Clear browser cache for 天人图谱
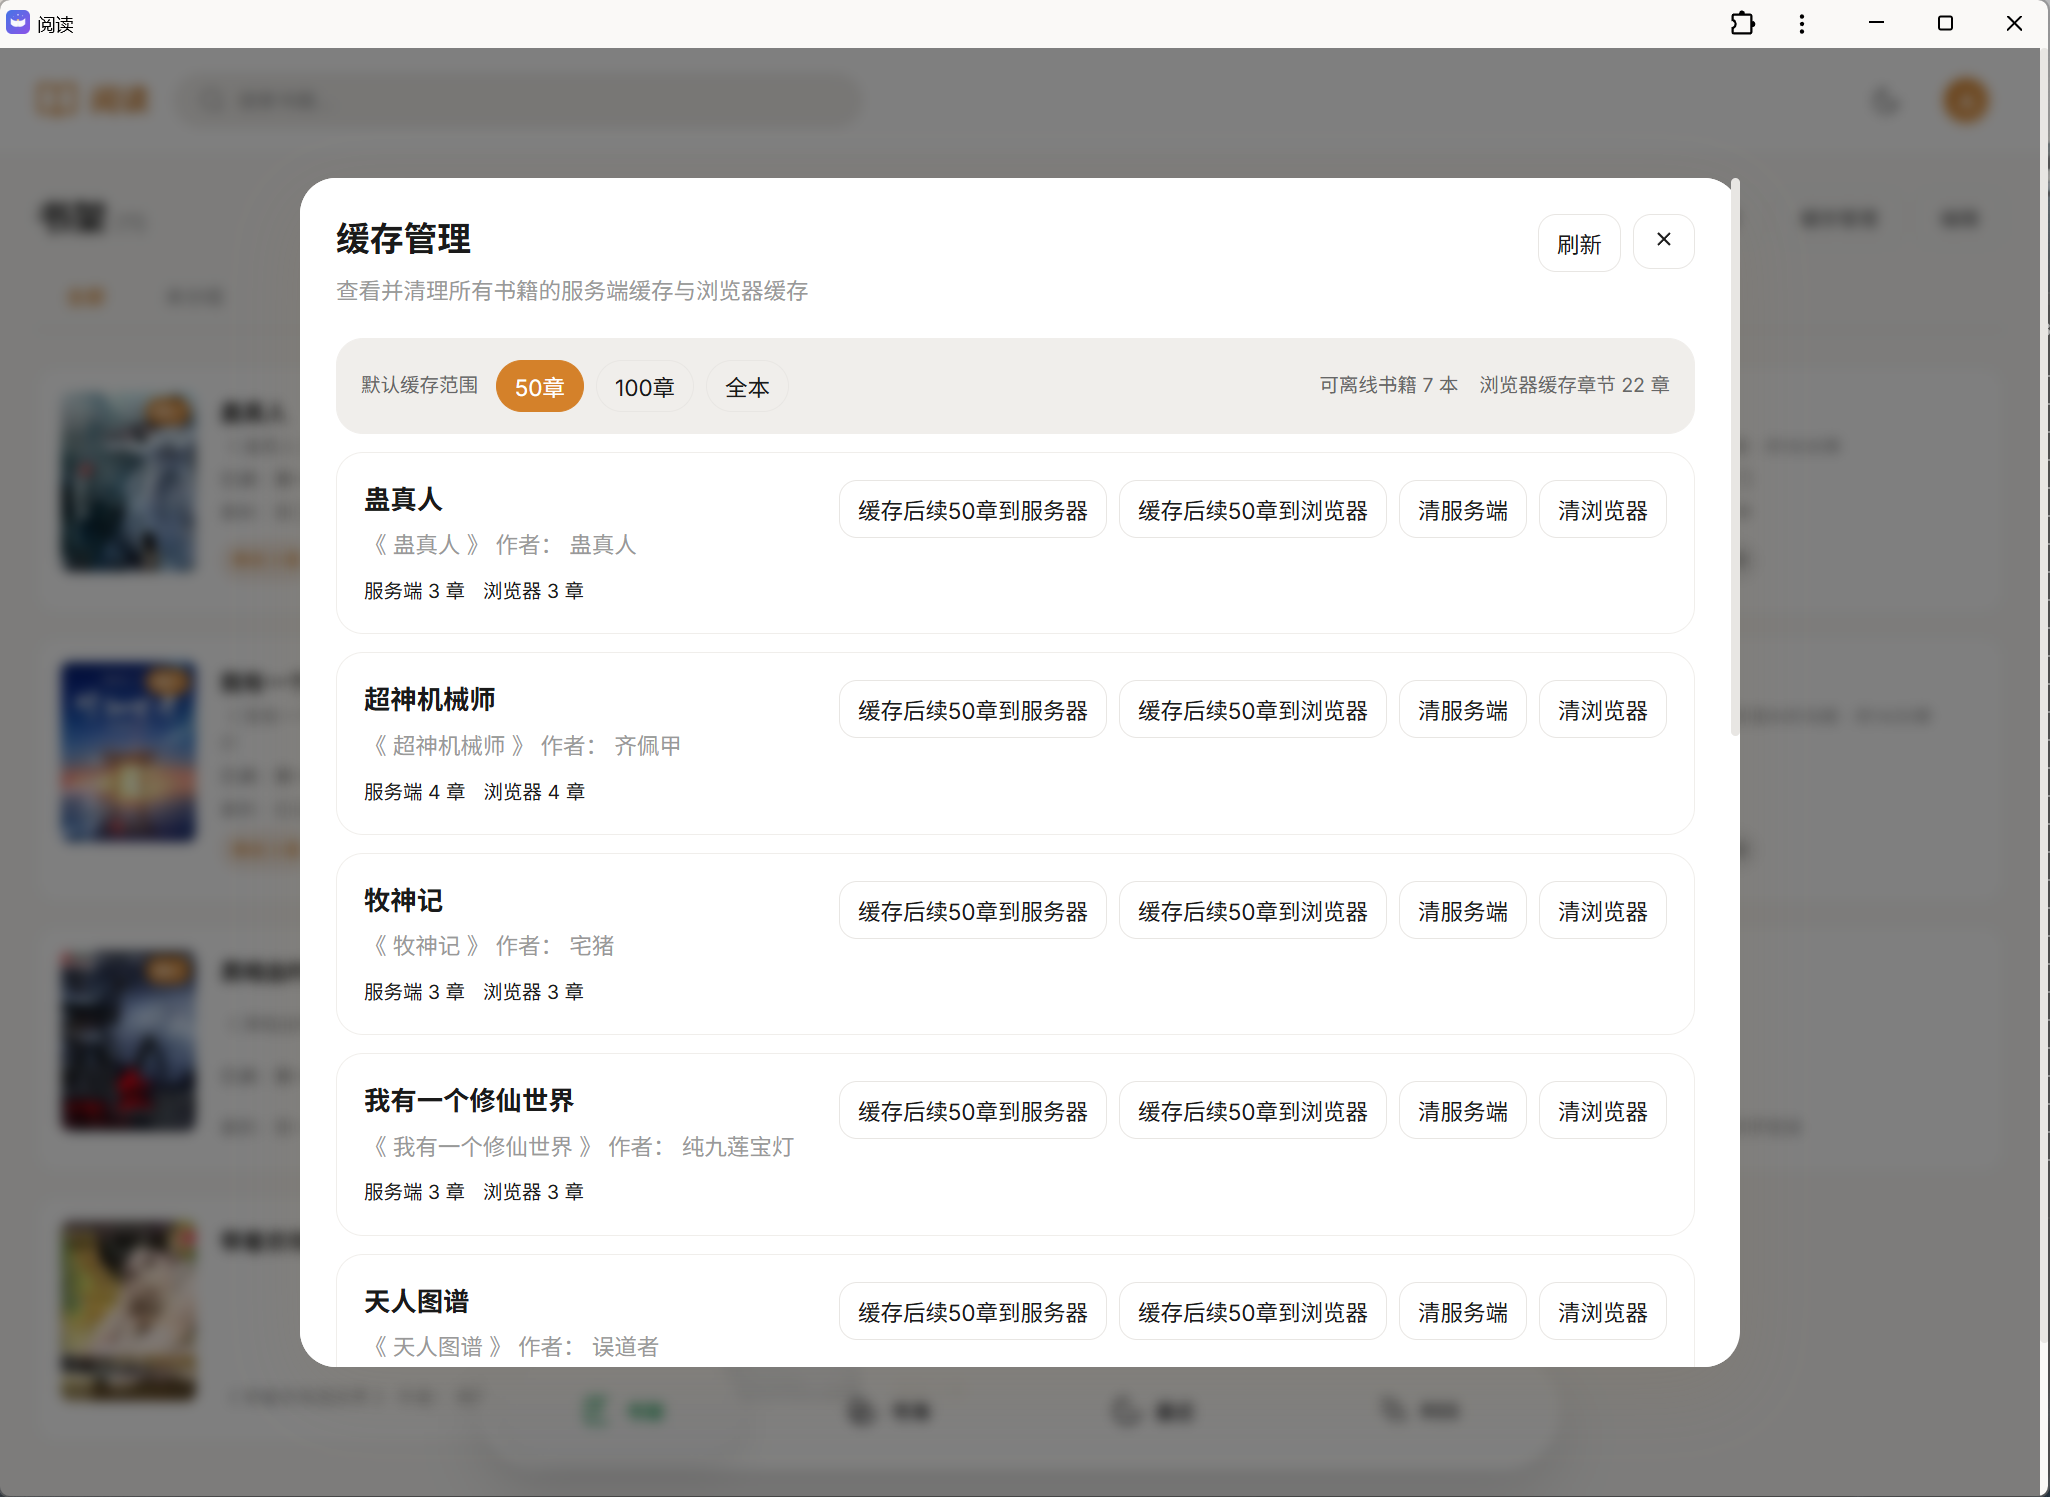Image resolution: width=2050 pixels, height=1497 pixels. point(1601,1311)
